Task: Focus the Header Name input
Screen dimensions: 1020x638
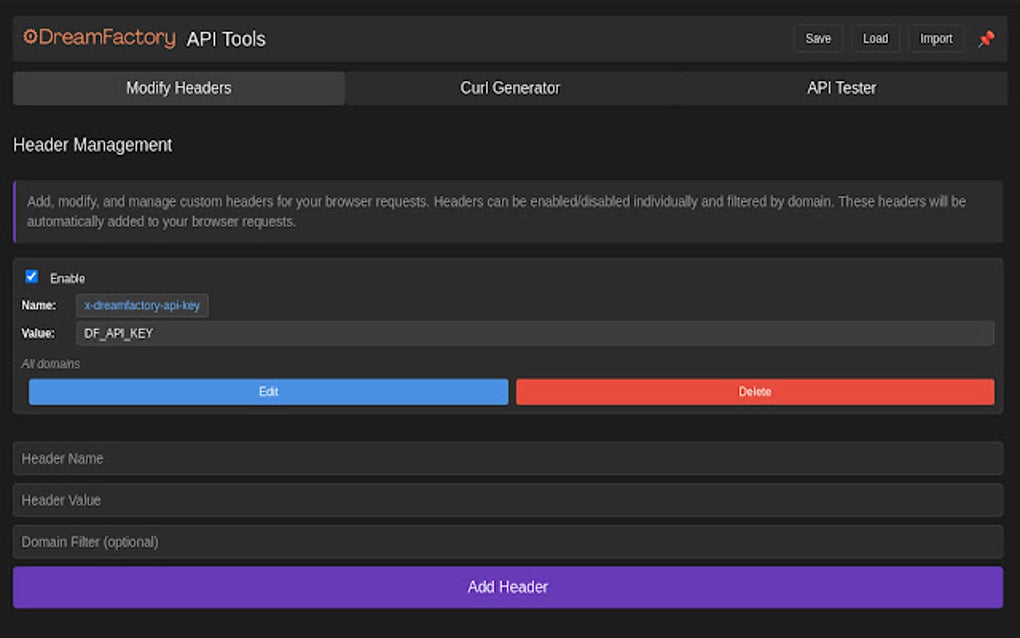Action: point(507,458)
